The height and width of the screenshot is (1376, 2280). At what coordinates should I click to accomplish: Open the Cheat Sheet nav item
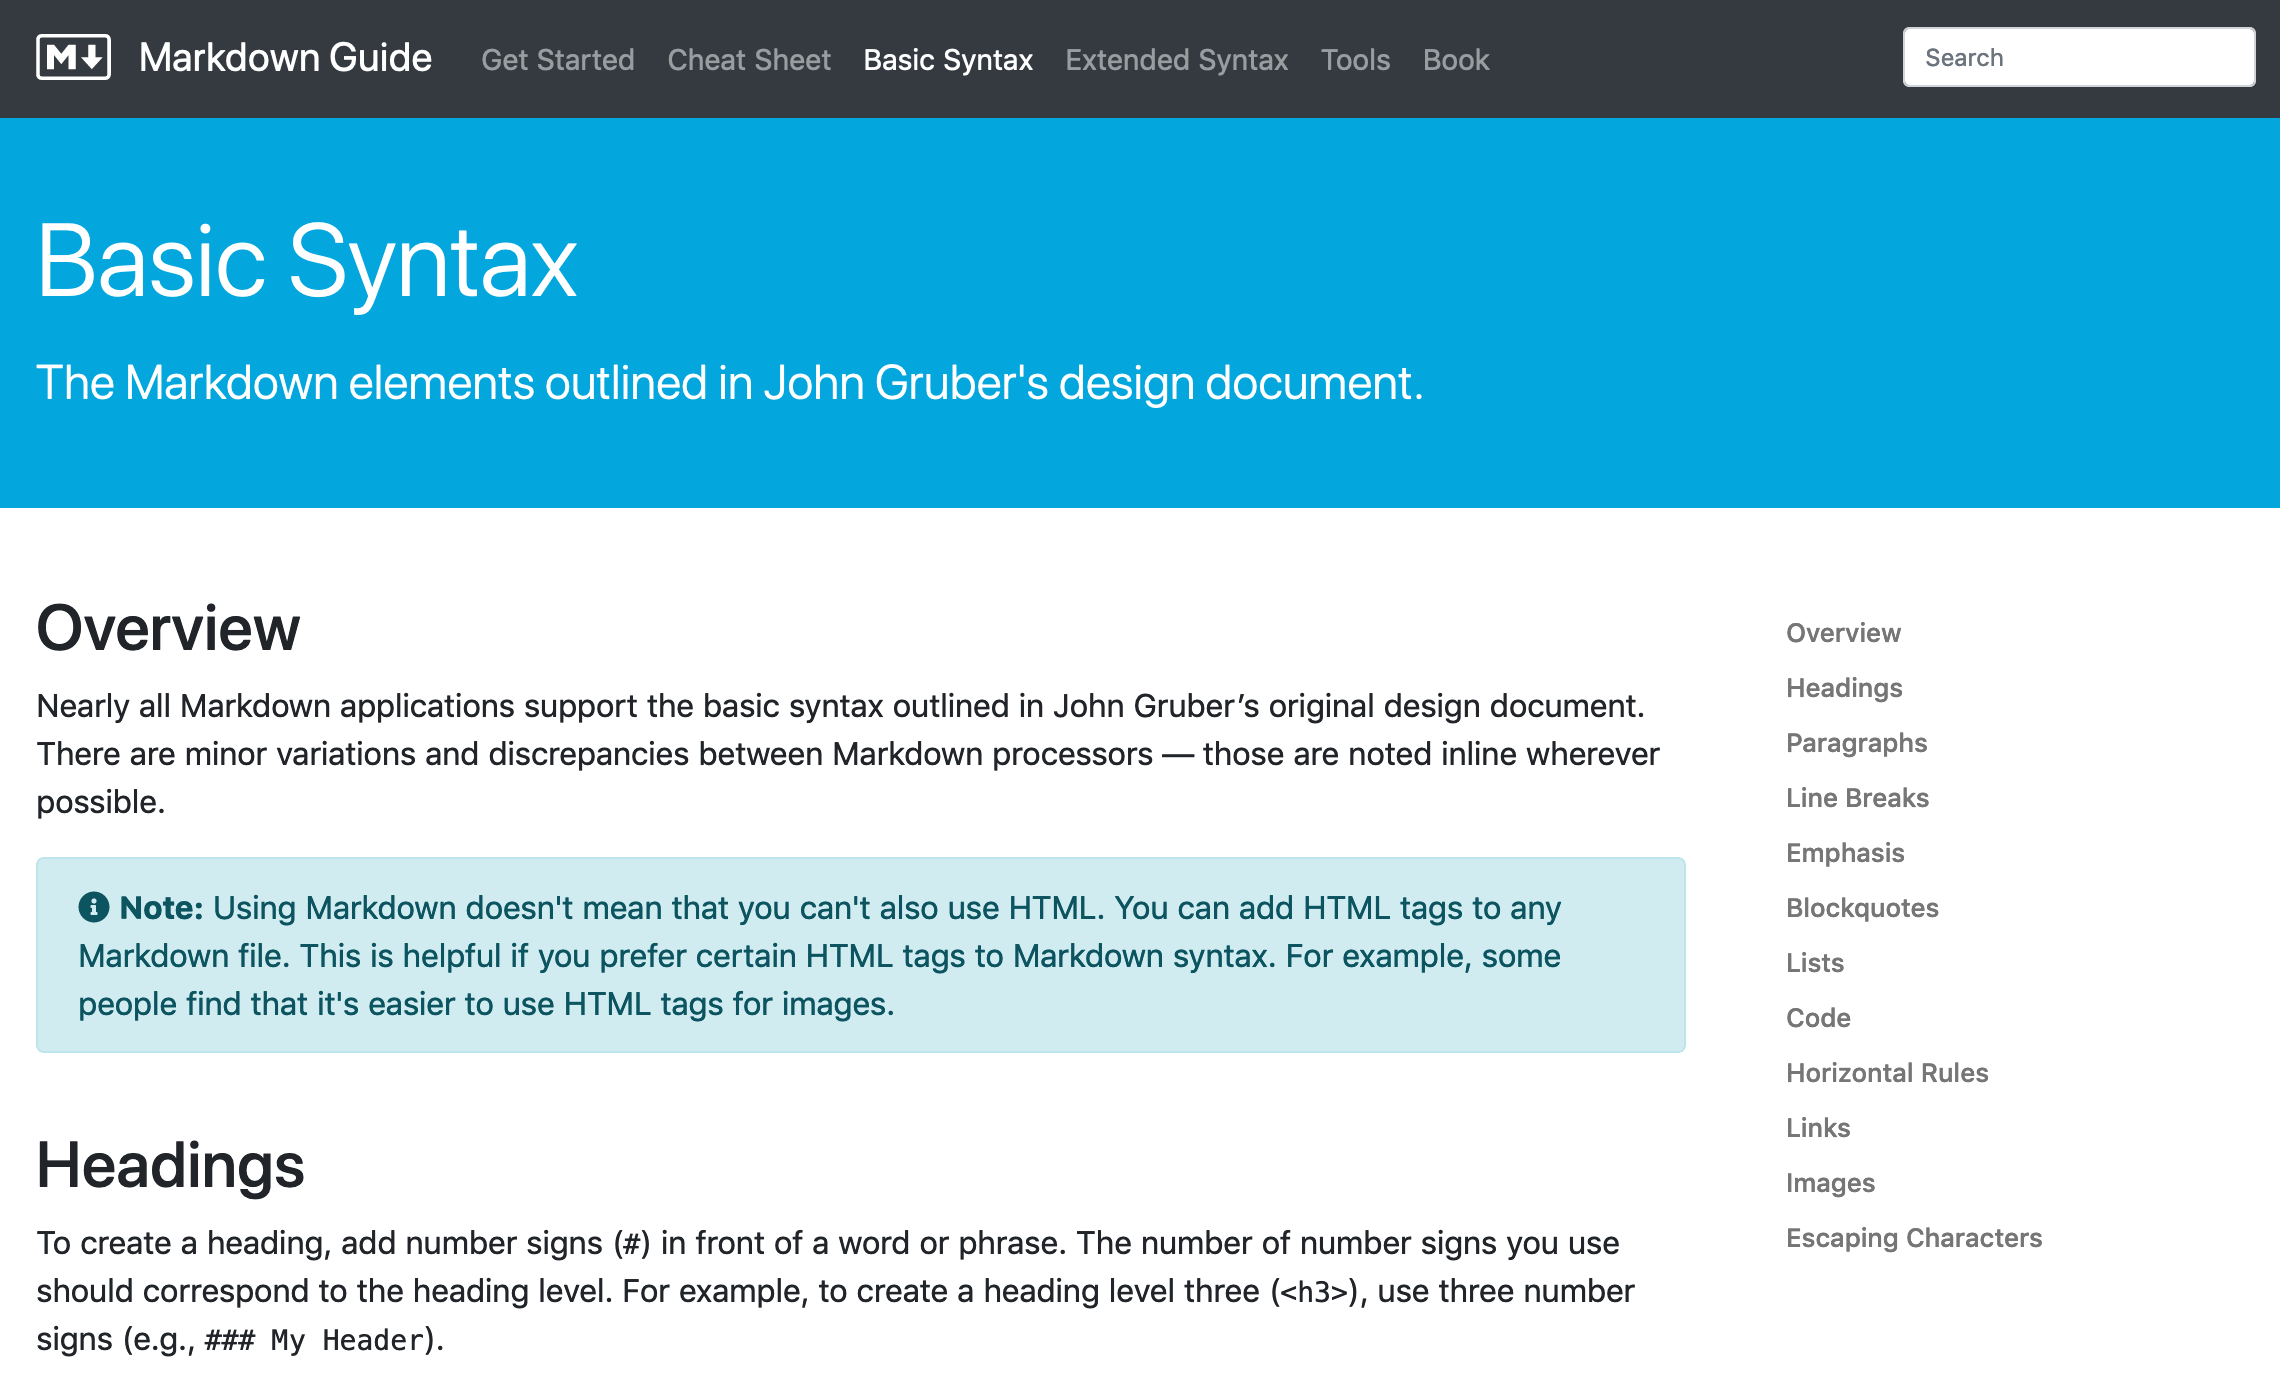(749, 60)
